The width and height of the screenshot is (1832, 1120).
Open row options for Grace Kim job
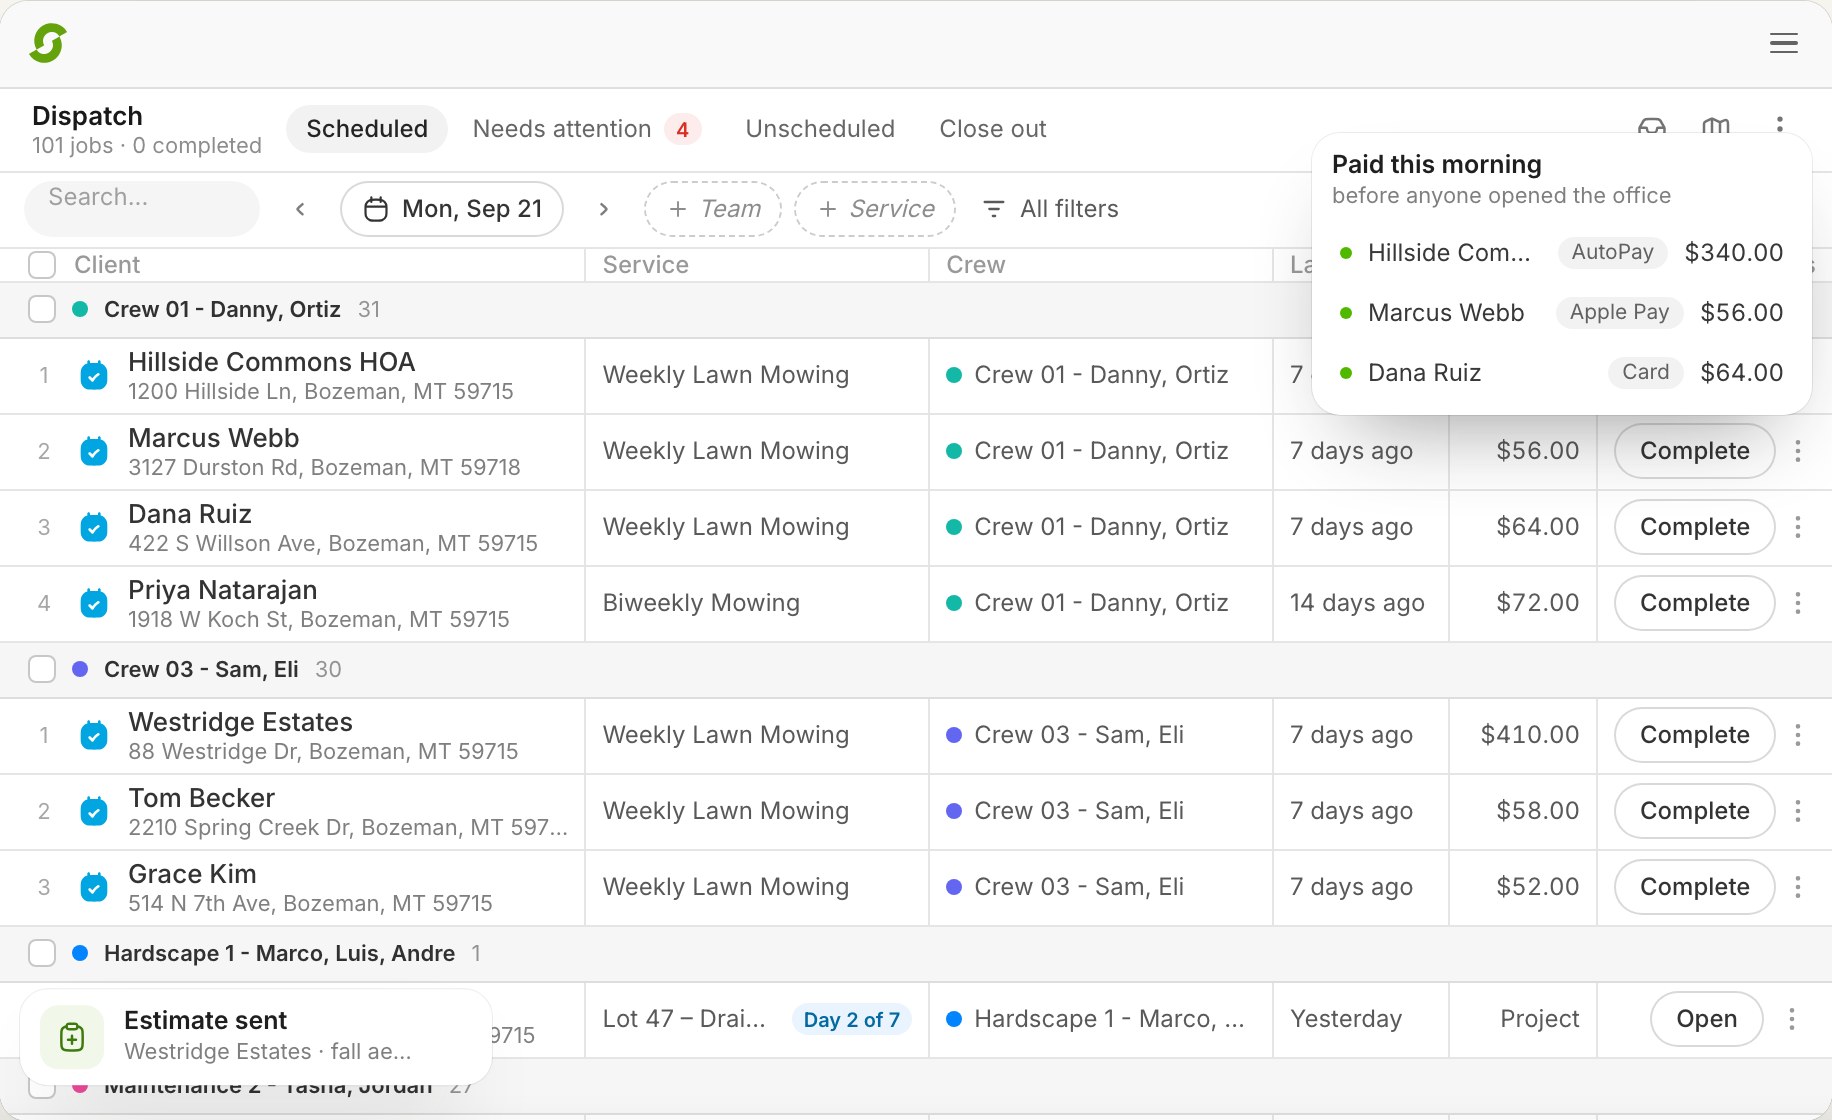point(1798,887)
